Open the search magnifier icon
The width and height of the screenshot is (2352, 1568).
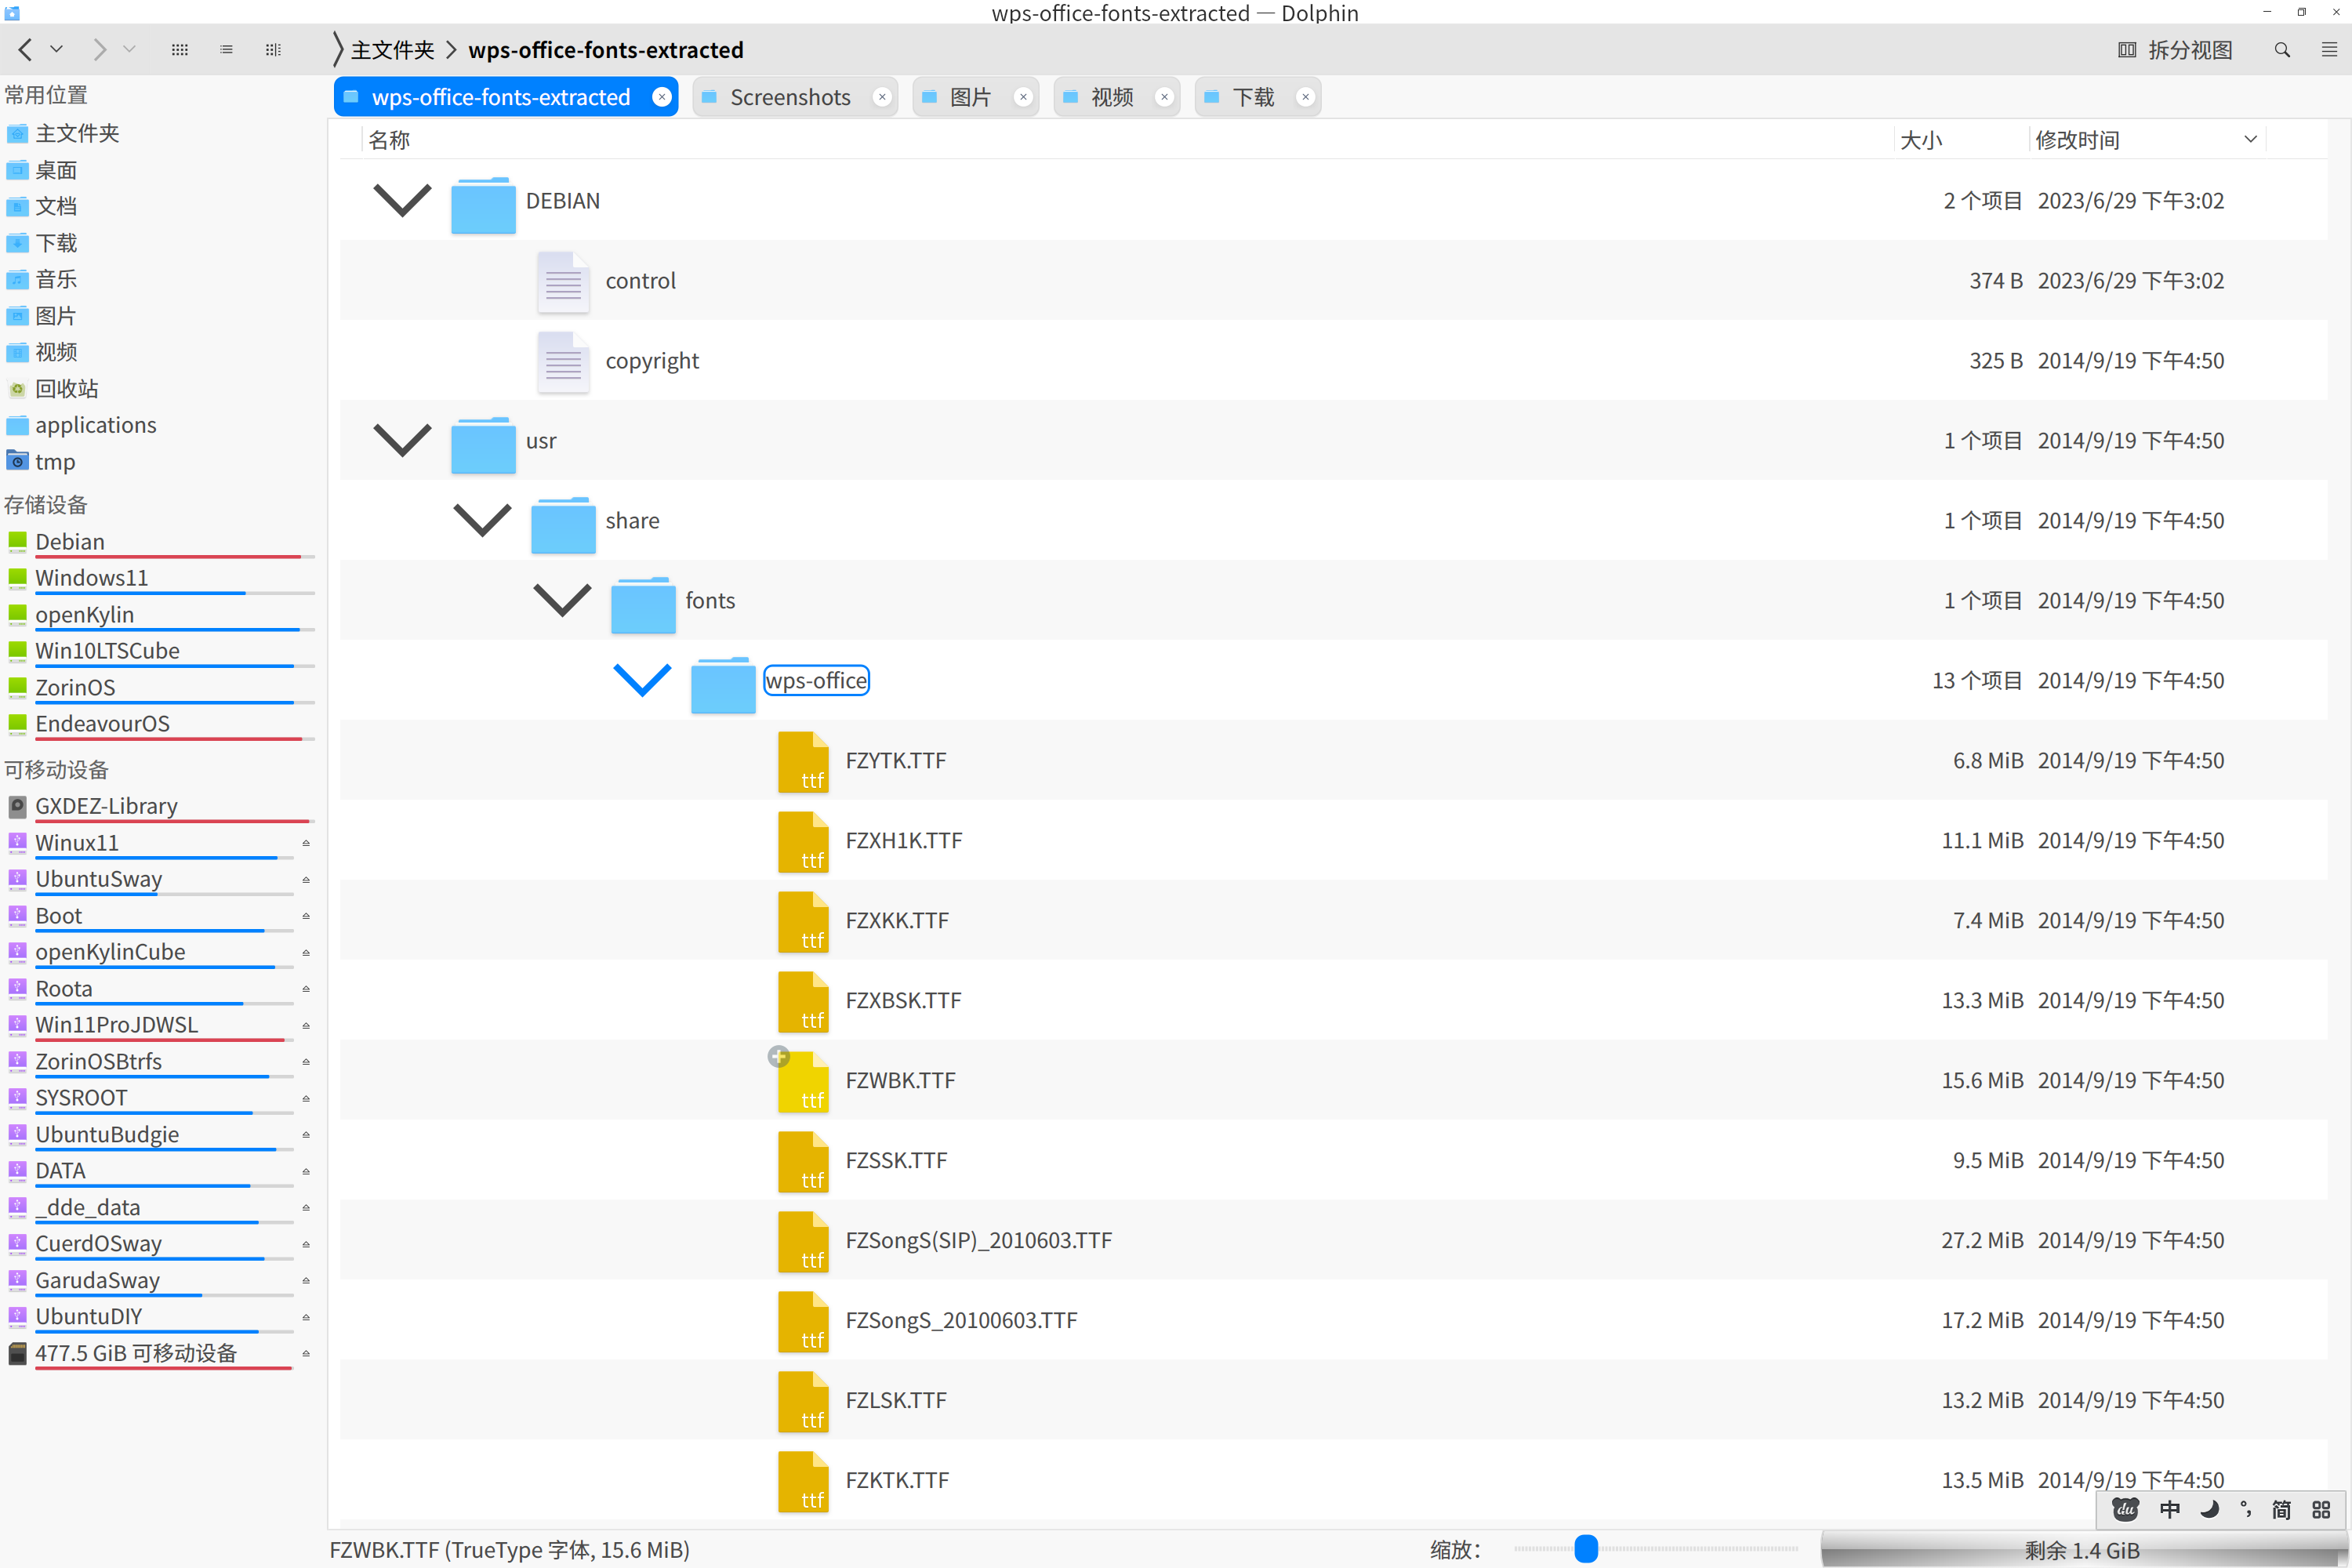point(2282,49)
